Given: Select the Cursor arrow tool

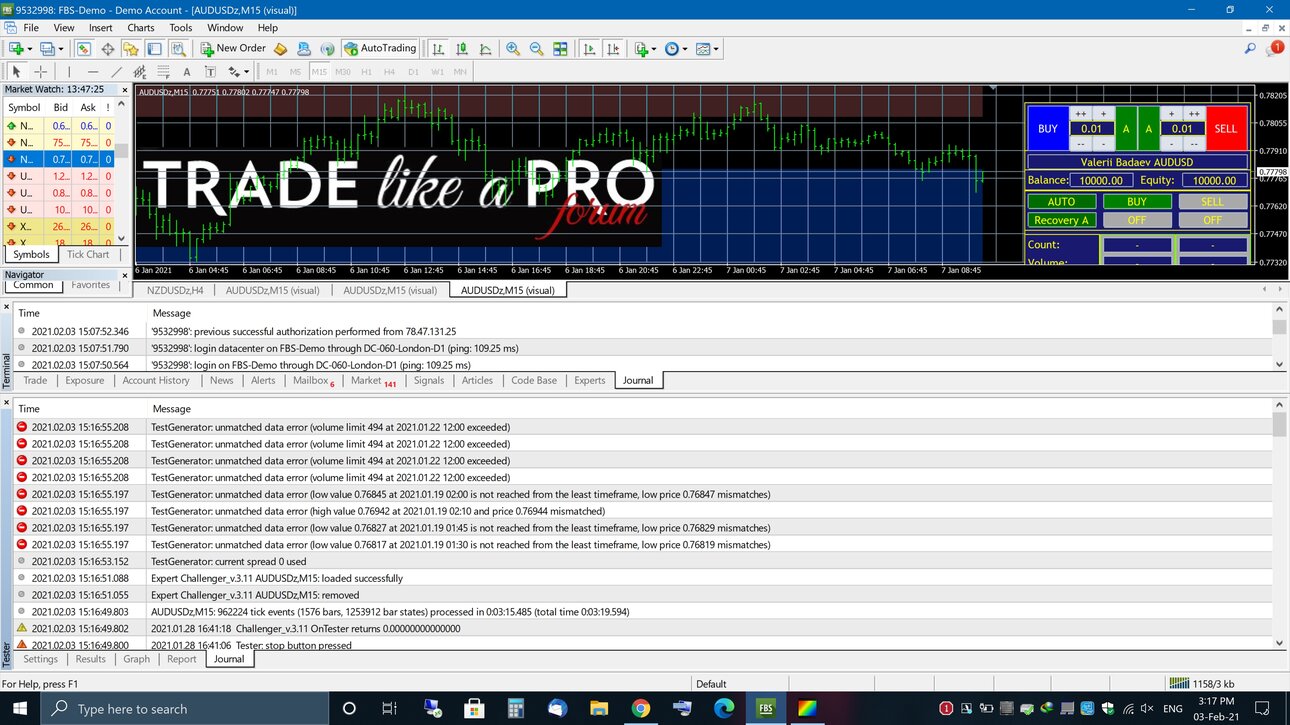Looking at the screenshot, I should pyautogui.click(x=16, y=72).
